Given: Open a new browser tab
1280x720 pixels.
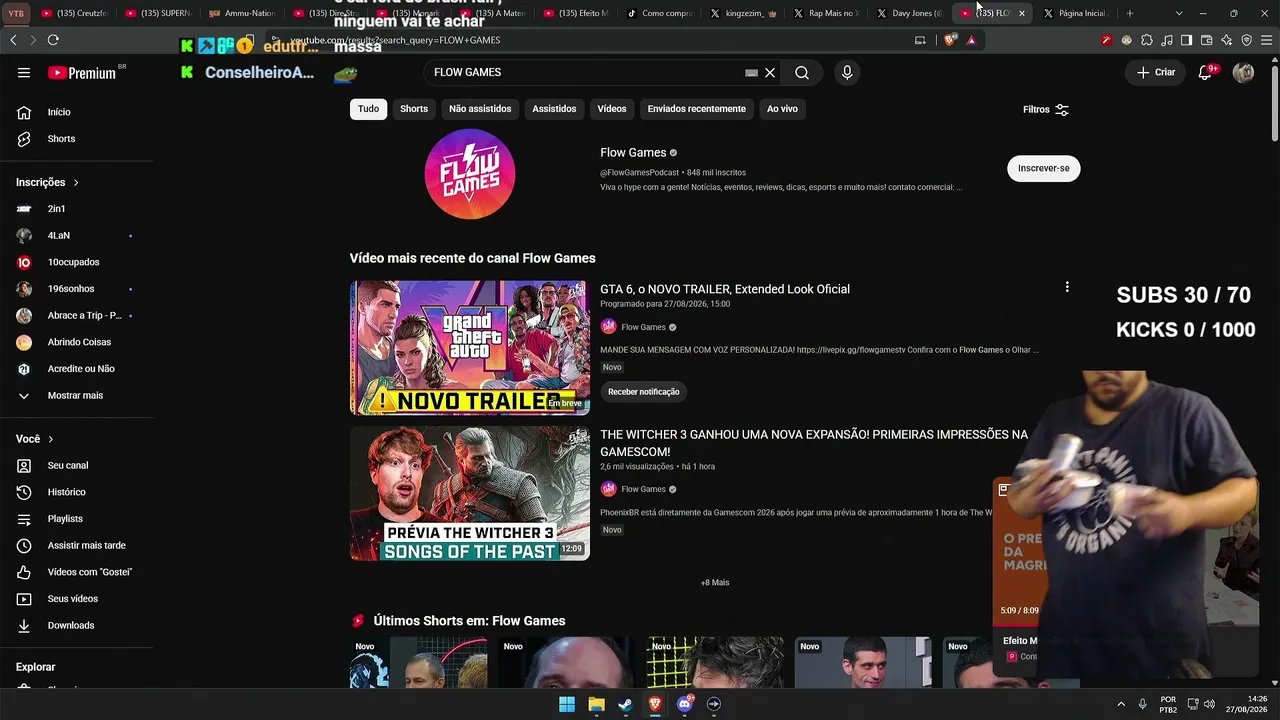Looking at the screenshot, I should click(x=1130, y=13).
